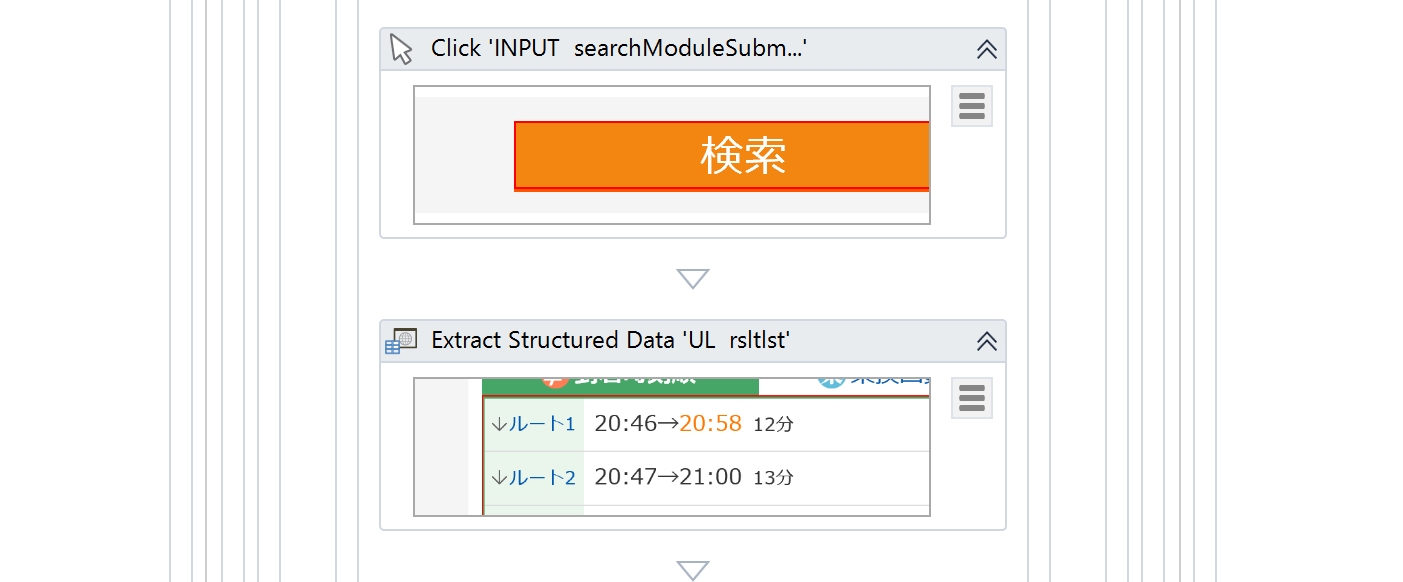Viewport: 1403px width, 582px height.
Task: Click the gray area left of the 検索 button preview
Action: click(464, 155)
